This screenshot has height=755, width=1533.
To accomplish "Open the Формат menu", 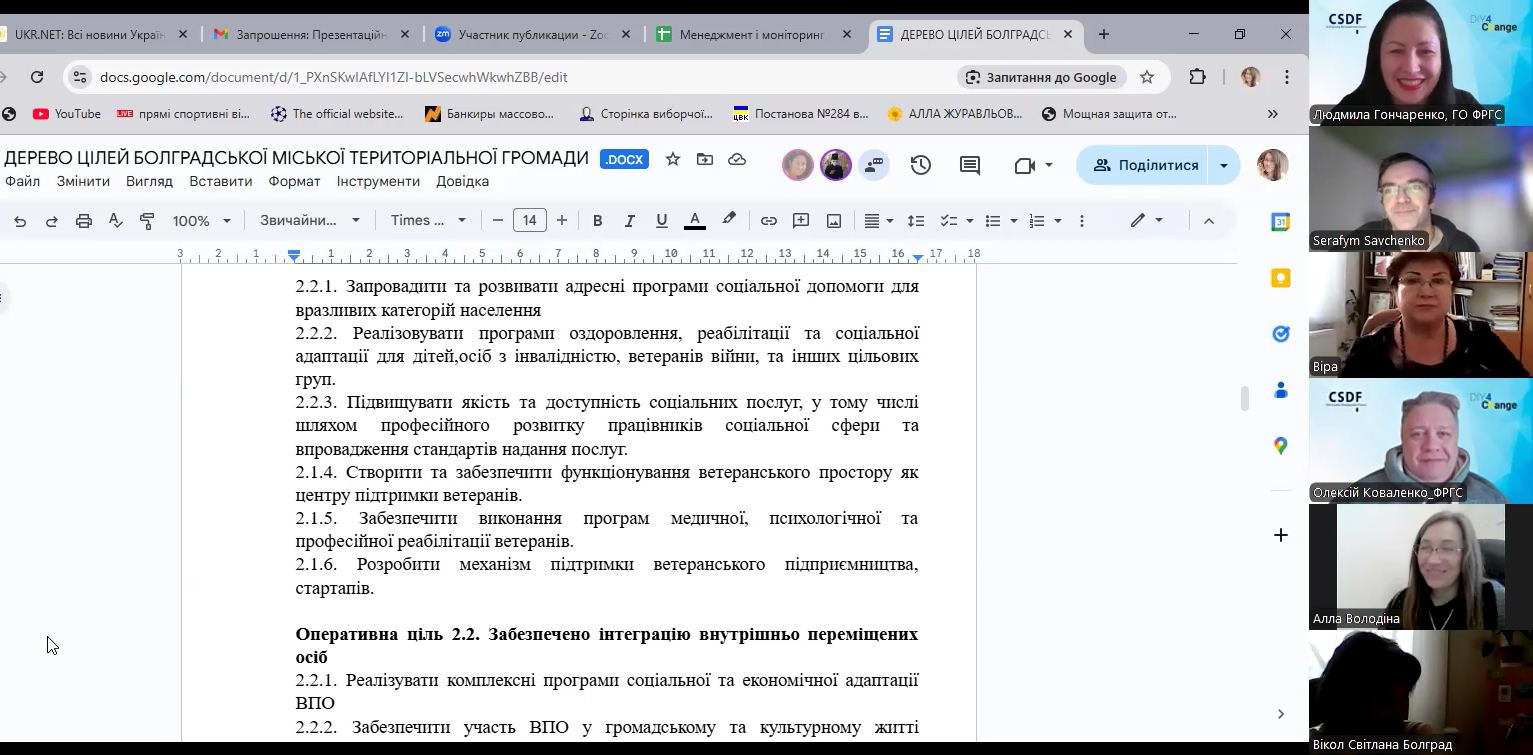I will point(294,181).
